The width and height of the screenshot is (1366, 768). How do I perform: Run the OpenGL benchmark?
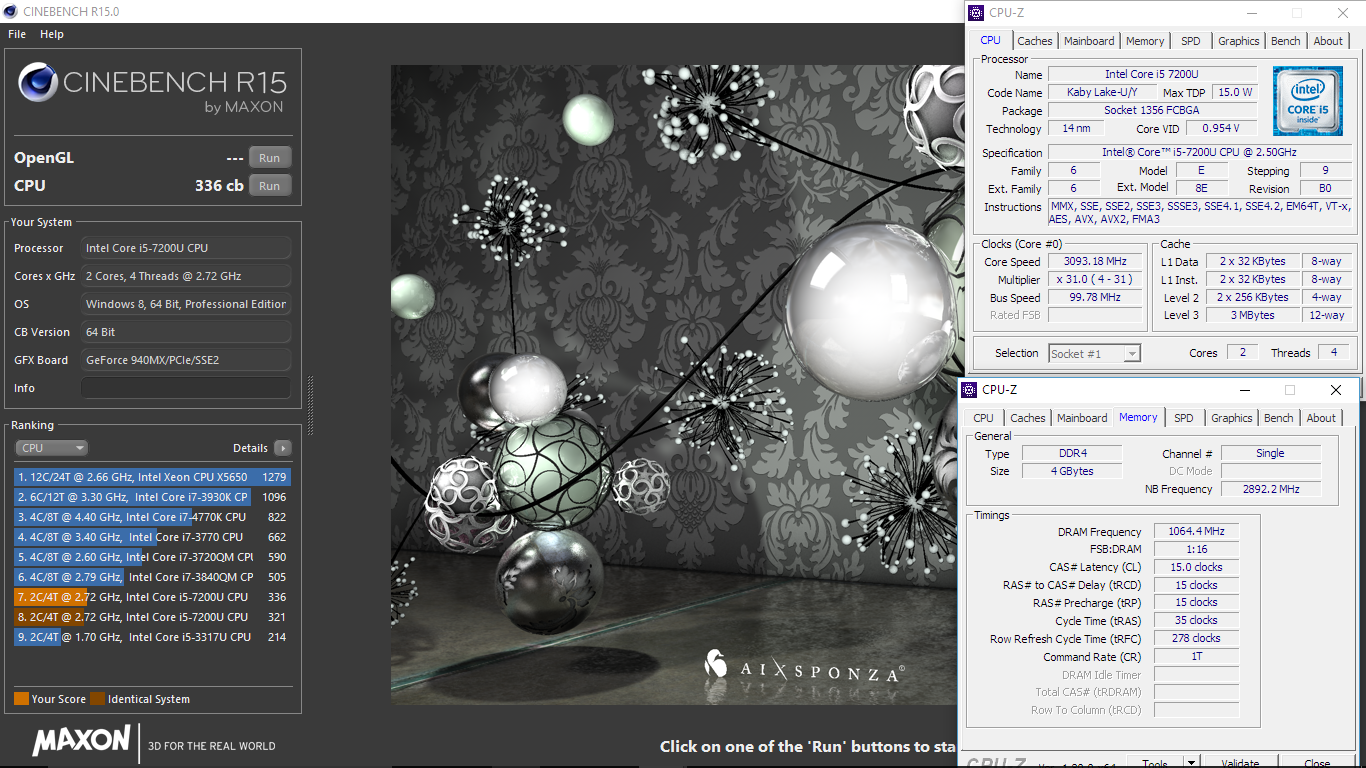tap(270, 157)
